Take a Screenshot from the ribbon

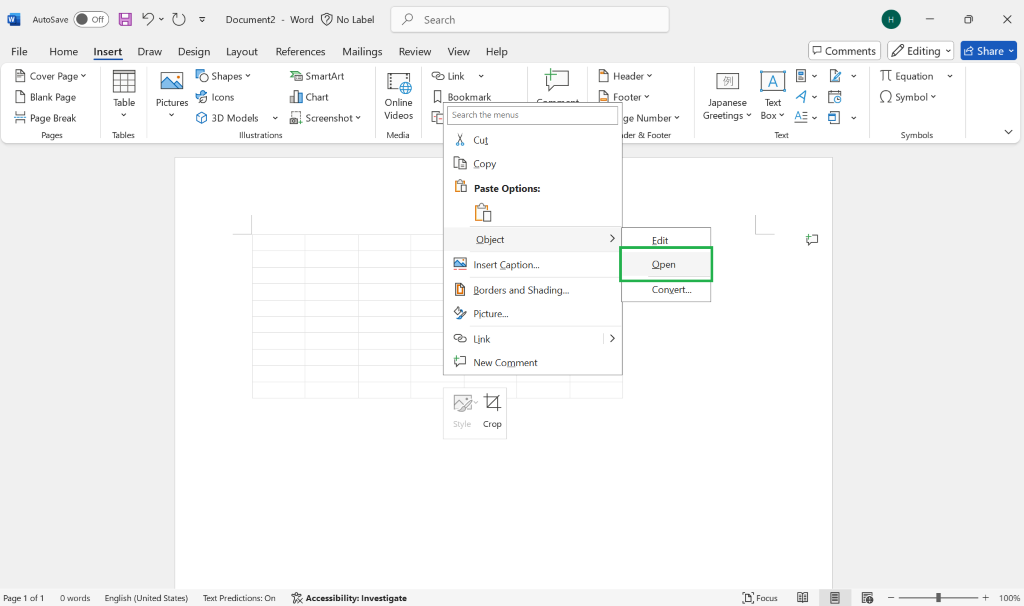[x=325, y=118]
